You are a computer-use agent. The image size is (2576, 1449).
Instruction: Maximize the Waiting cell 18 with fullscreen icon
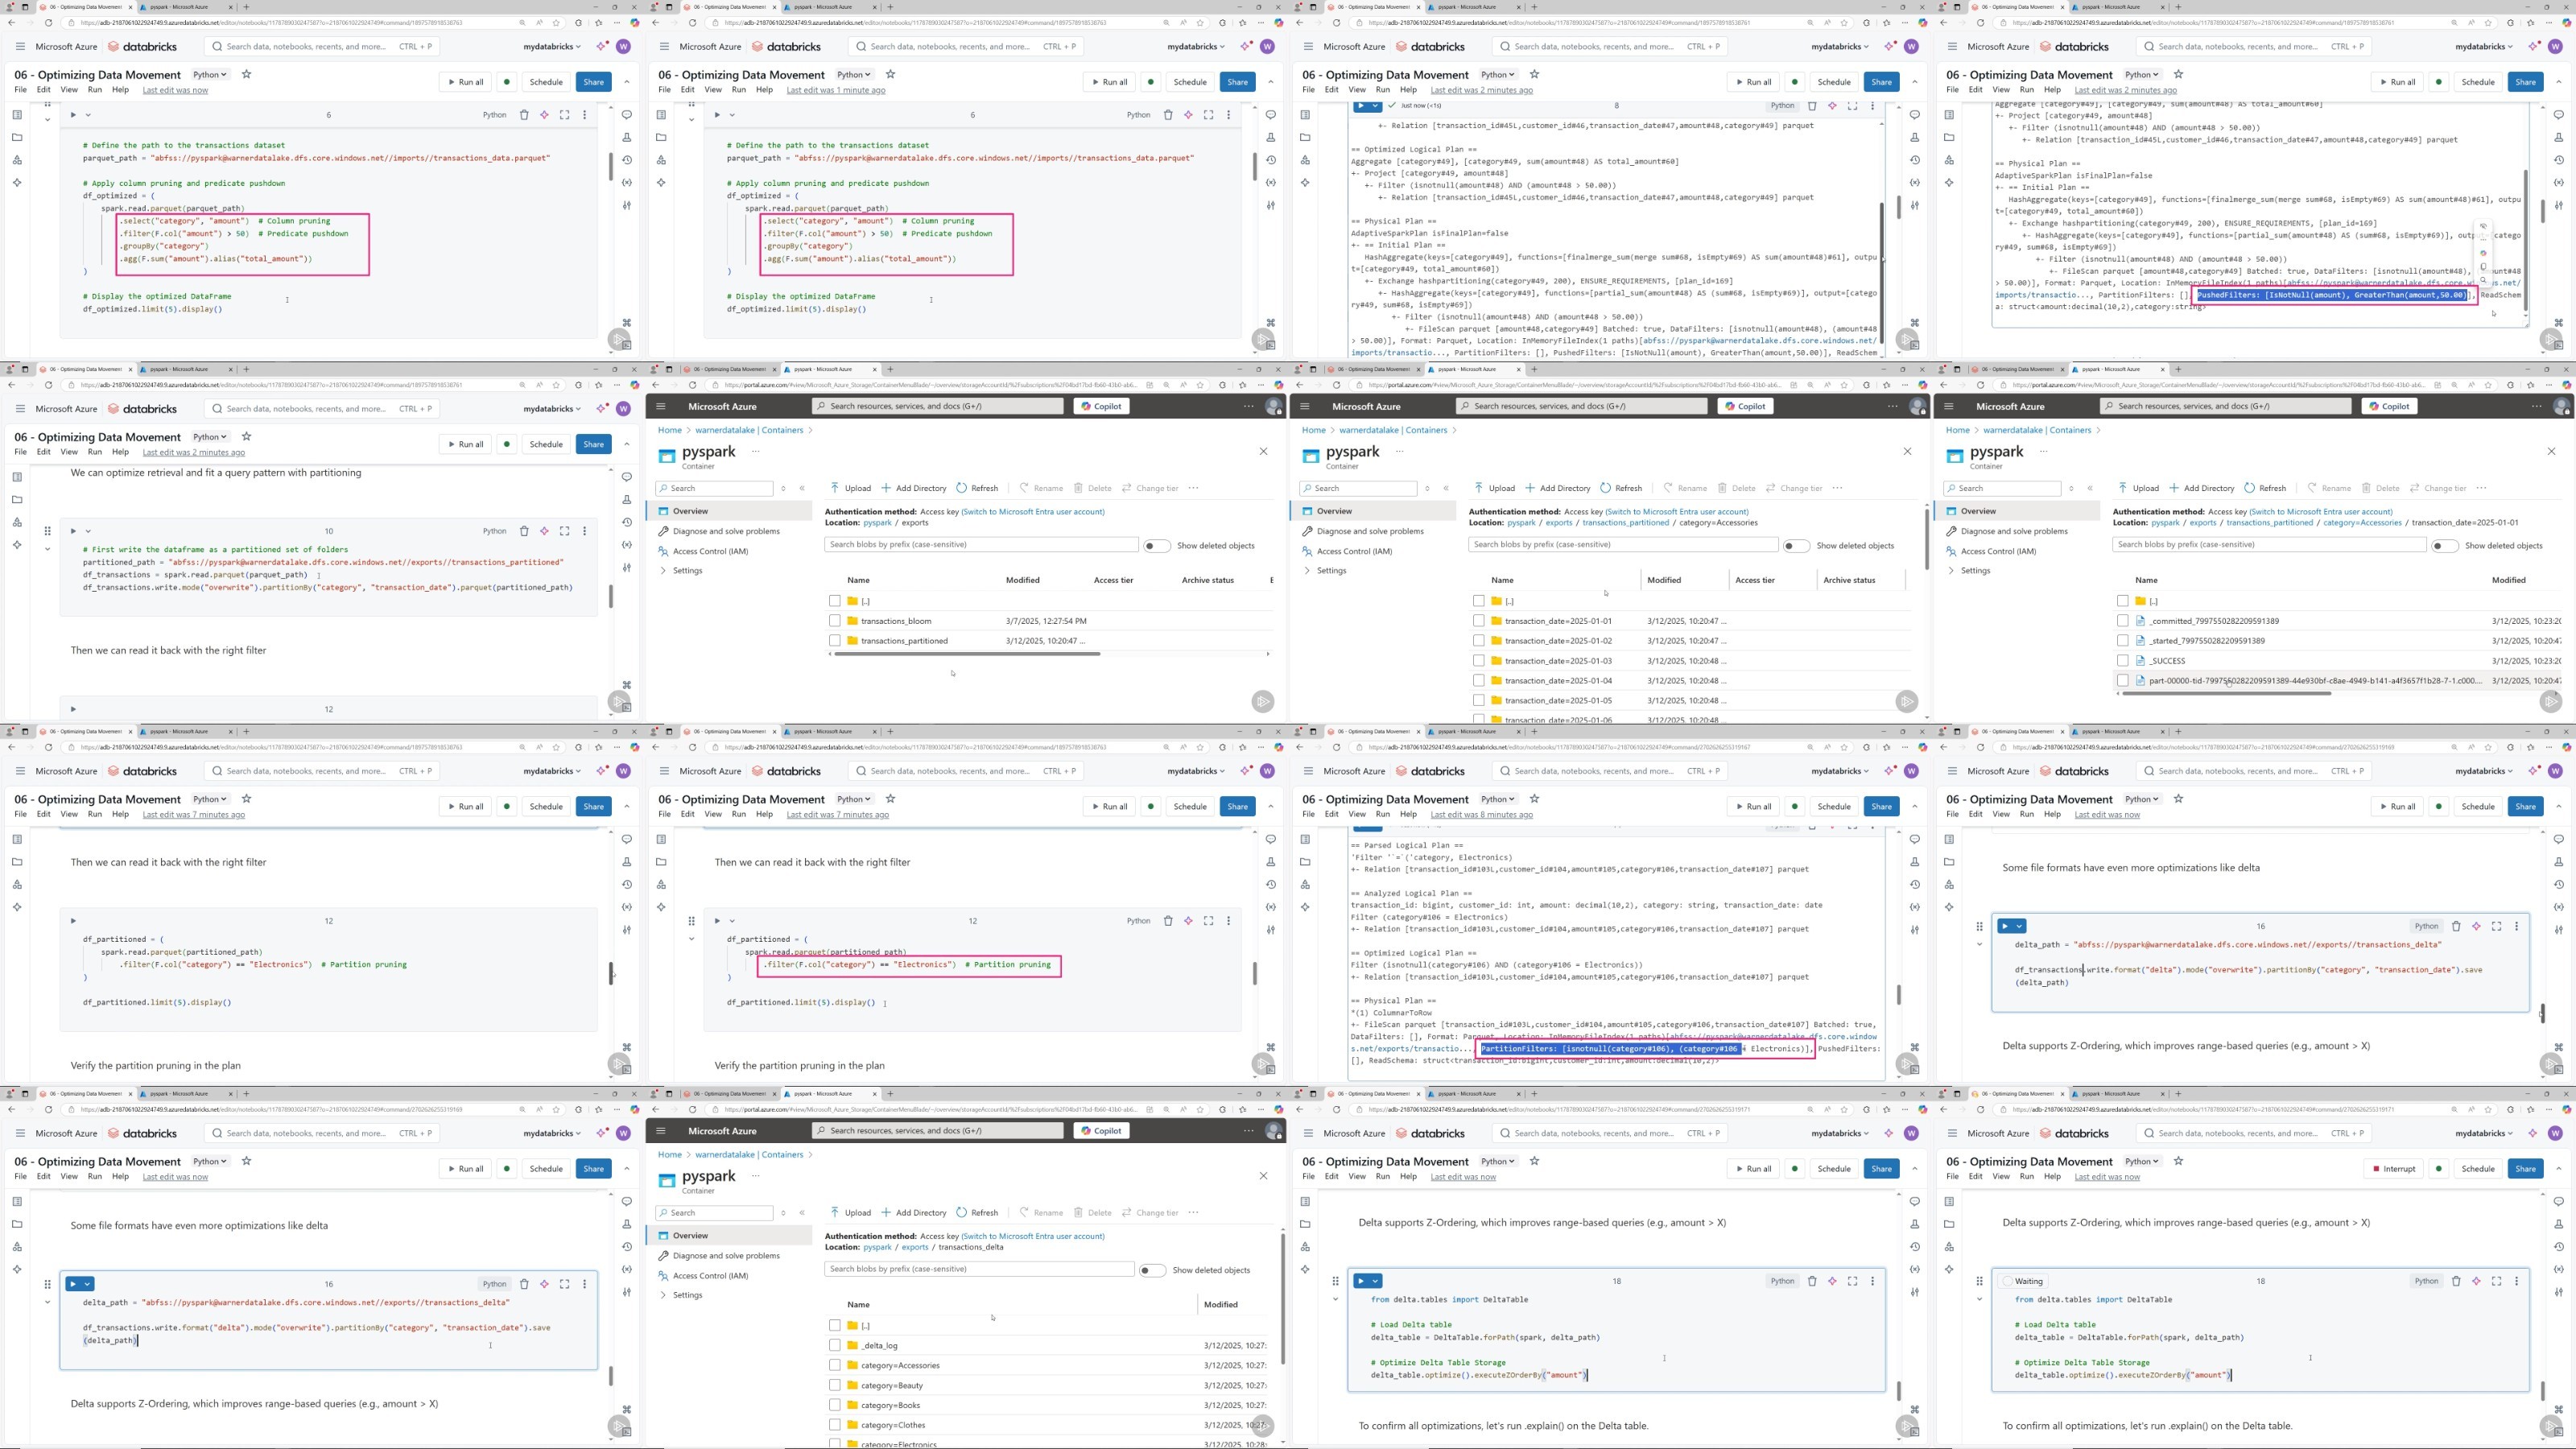(x=2496, y=1281)
